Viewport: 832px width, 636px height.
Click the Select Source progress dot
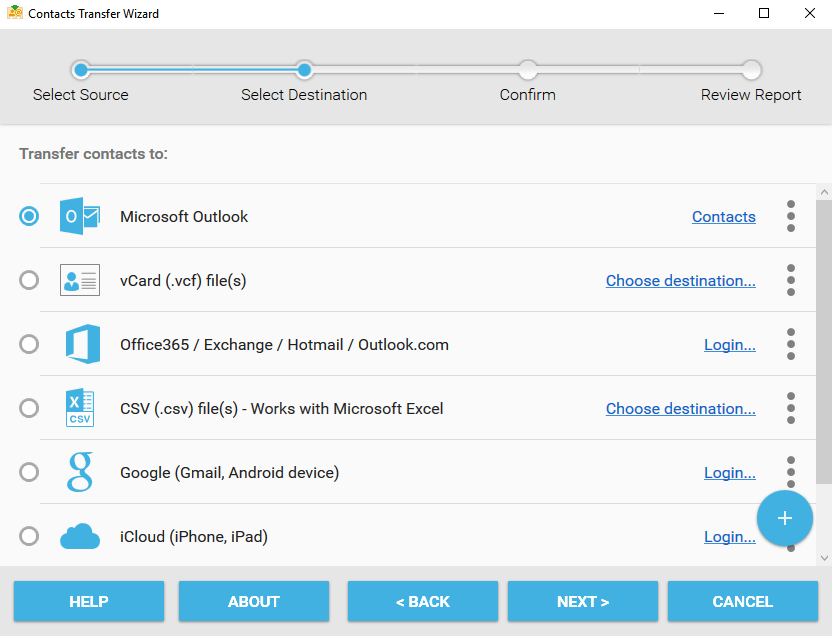coord(81,69)
